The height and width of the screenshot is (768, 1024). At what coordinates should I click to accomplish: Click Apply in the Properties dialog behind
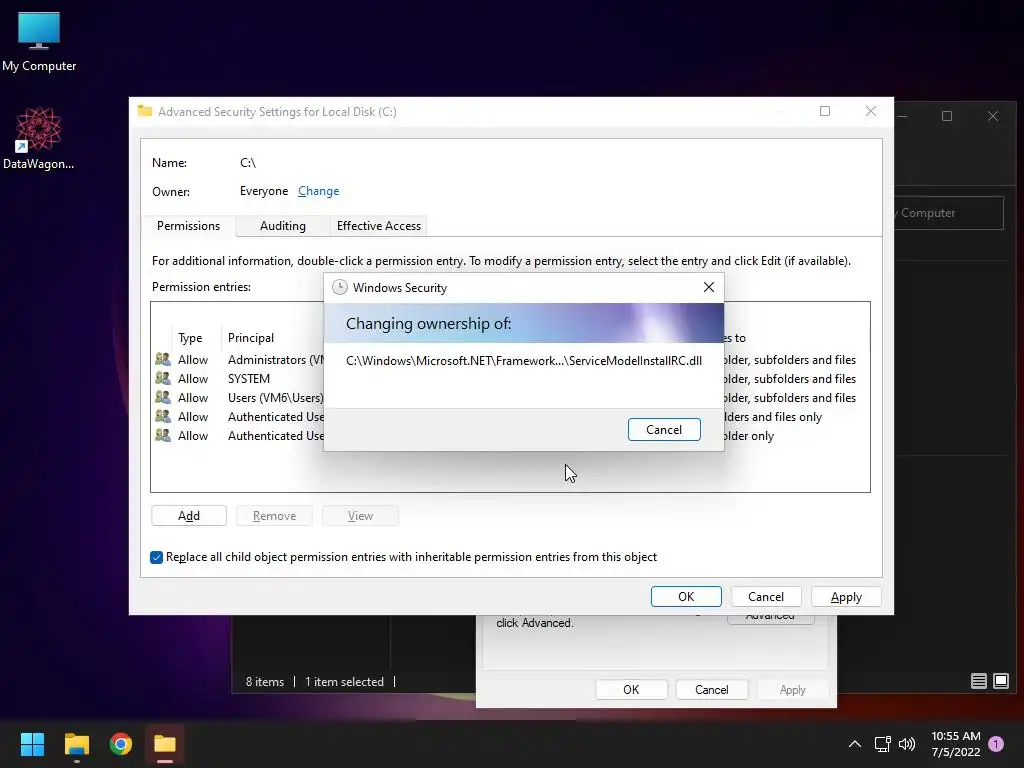point(792,690)
